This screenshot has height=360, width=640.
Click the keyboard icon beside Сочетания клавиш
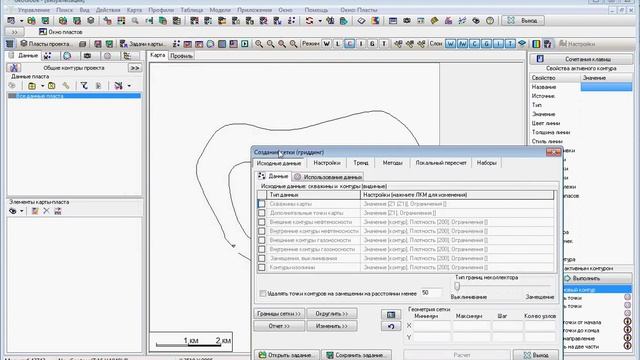click(540, 59)
